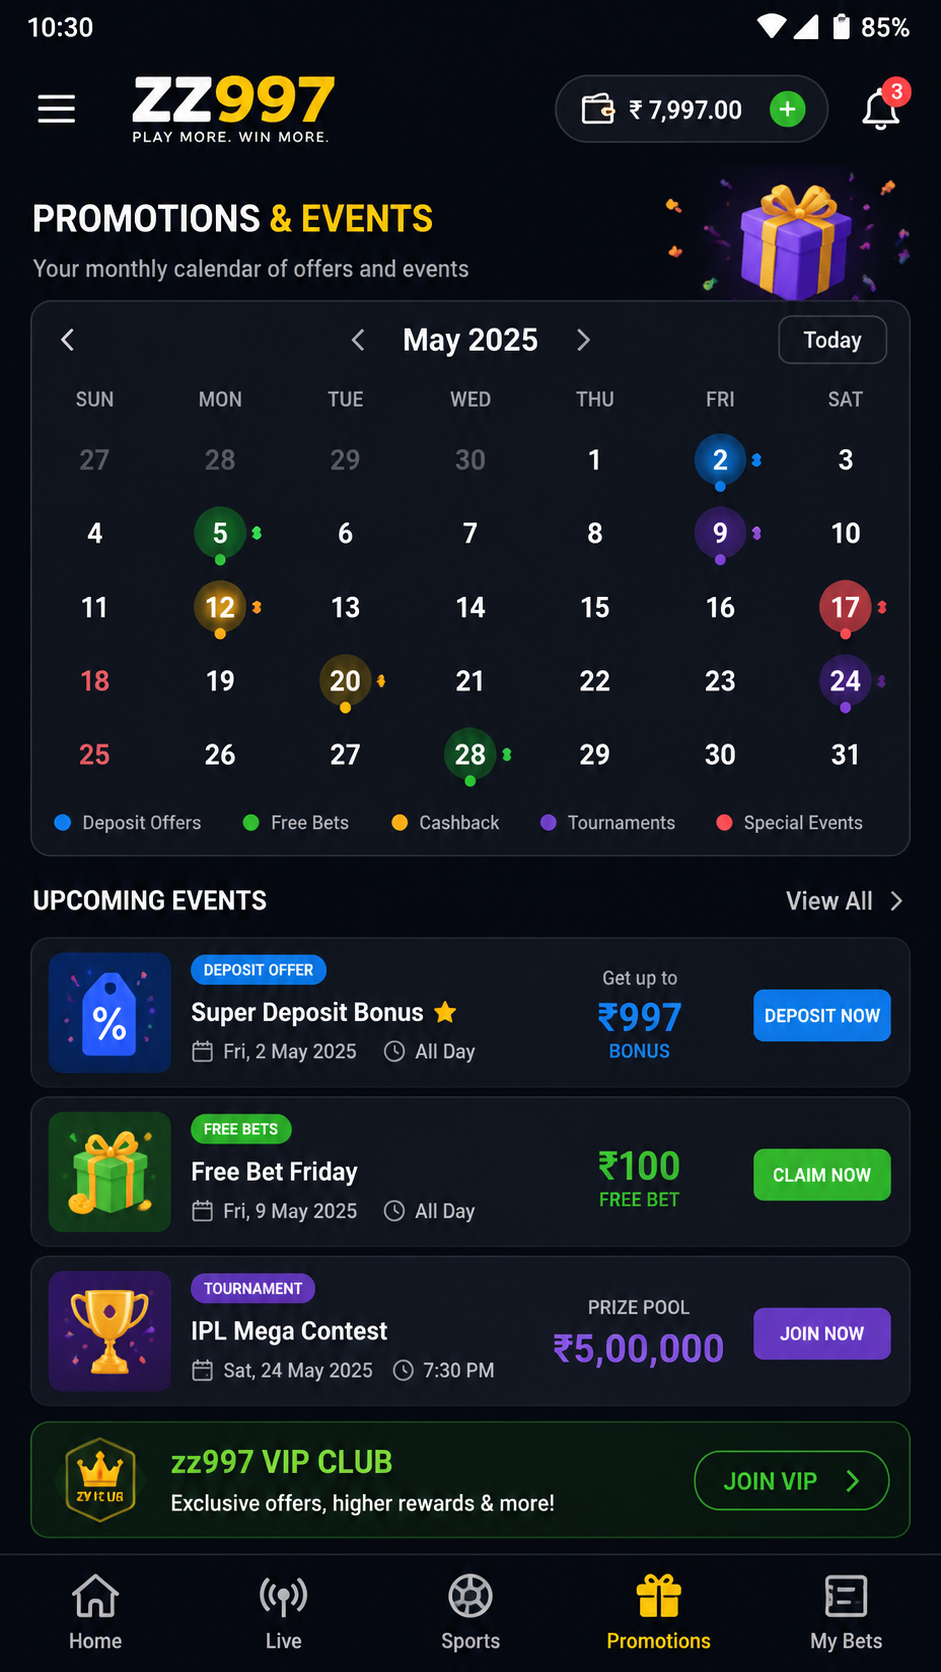Filter by Cashback legend dot
The height and width of the screenshot is (1672, 941).
[x=400, y=823]
